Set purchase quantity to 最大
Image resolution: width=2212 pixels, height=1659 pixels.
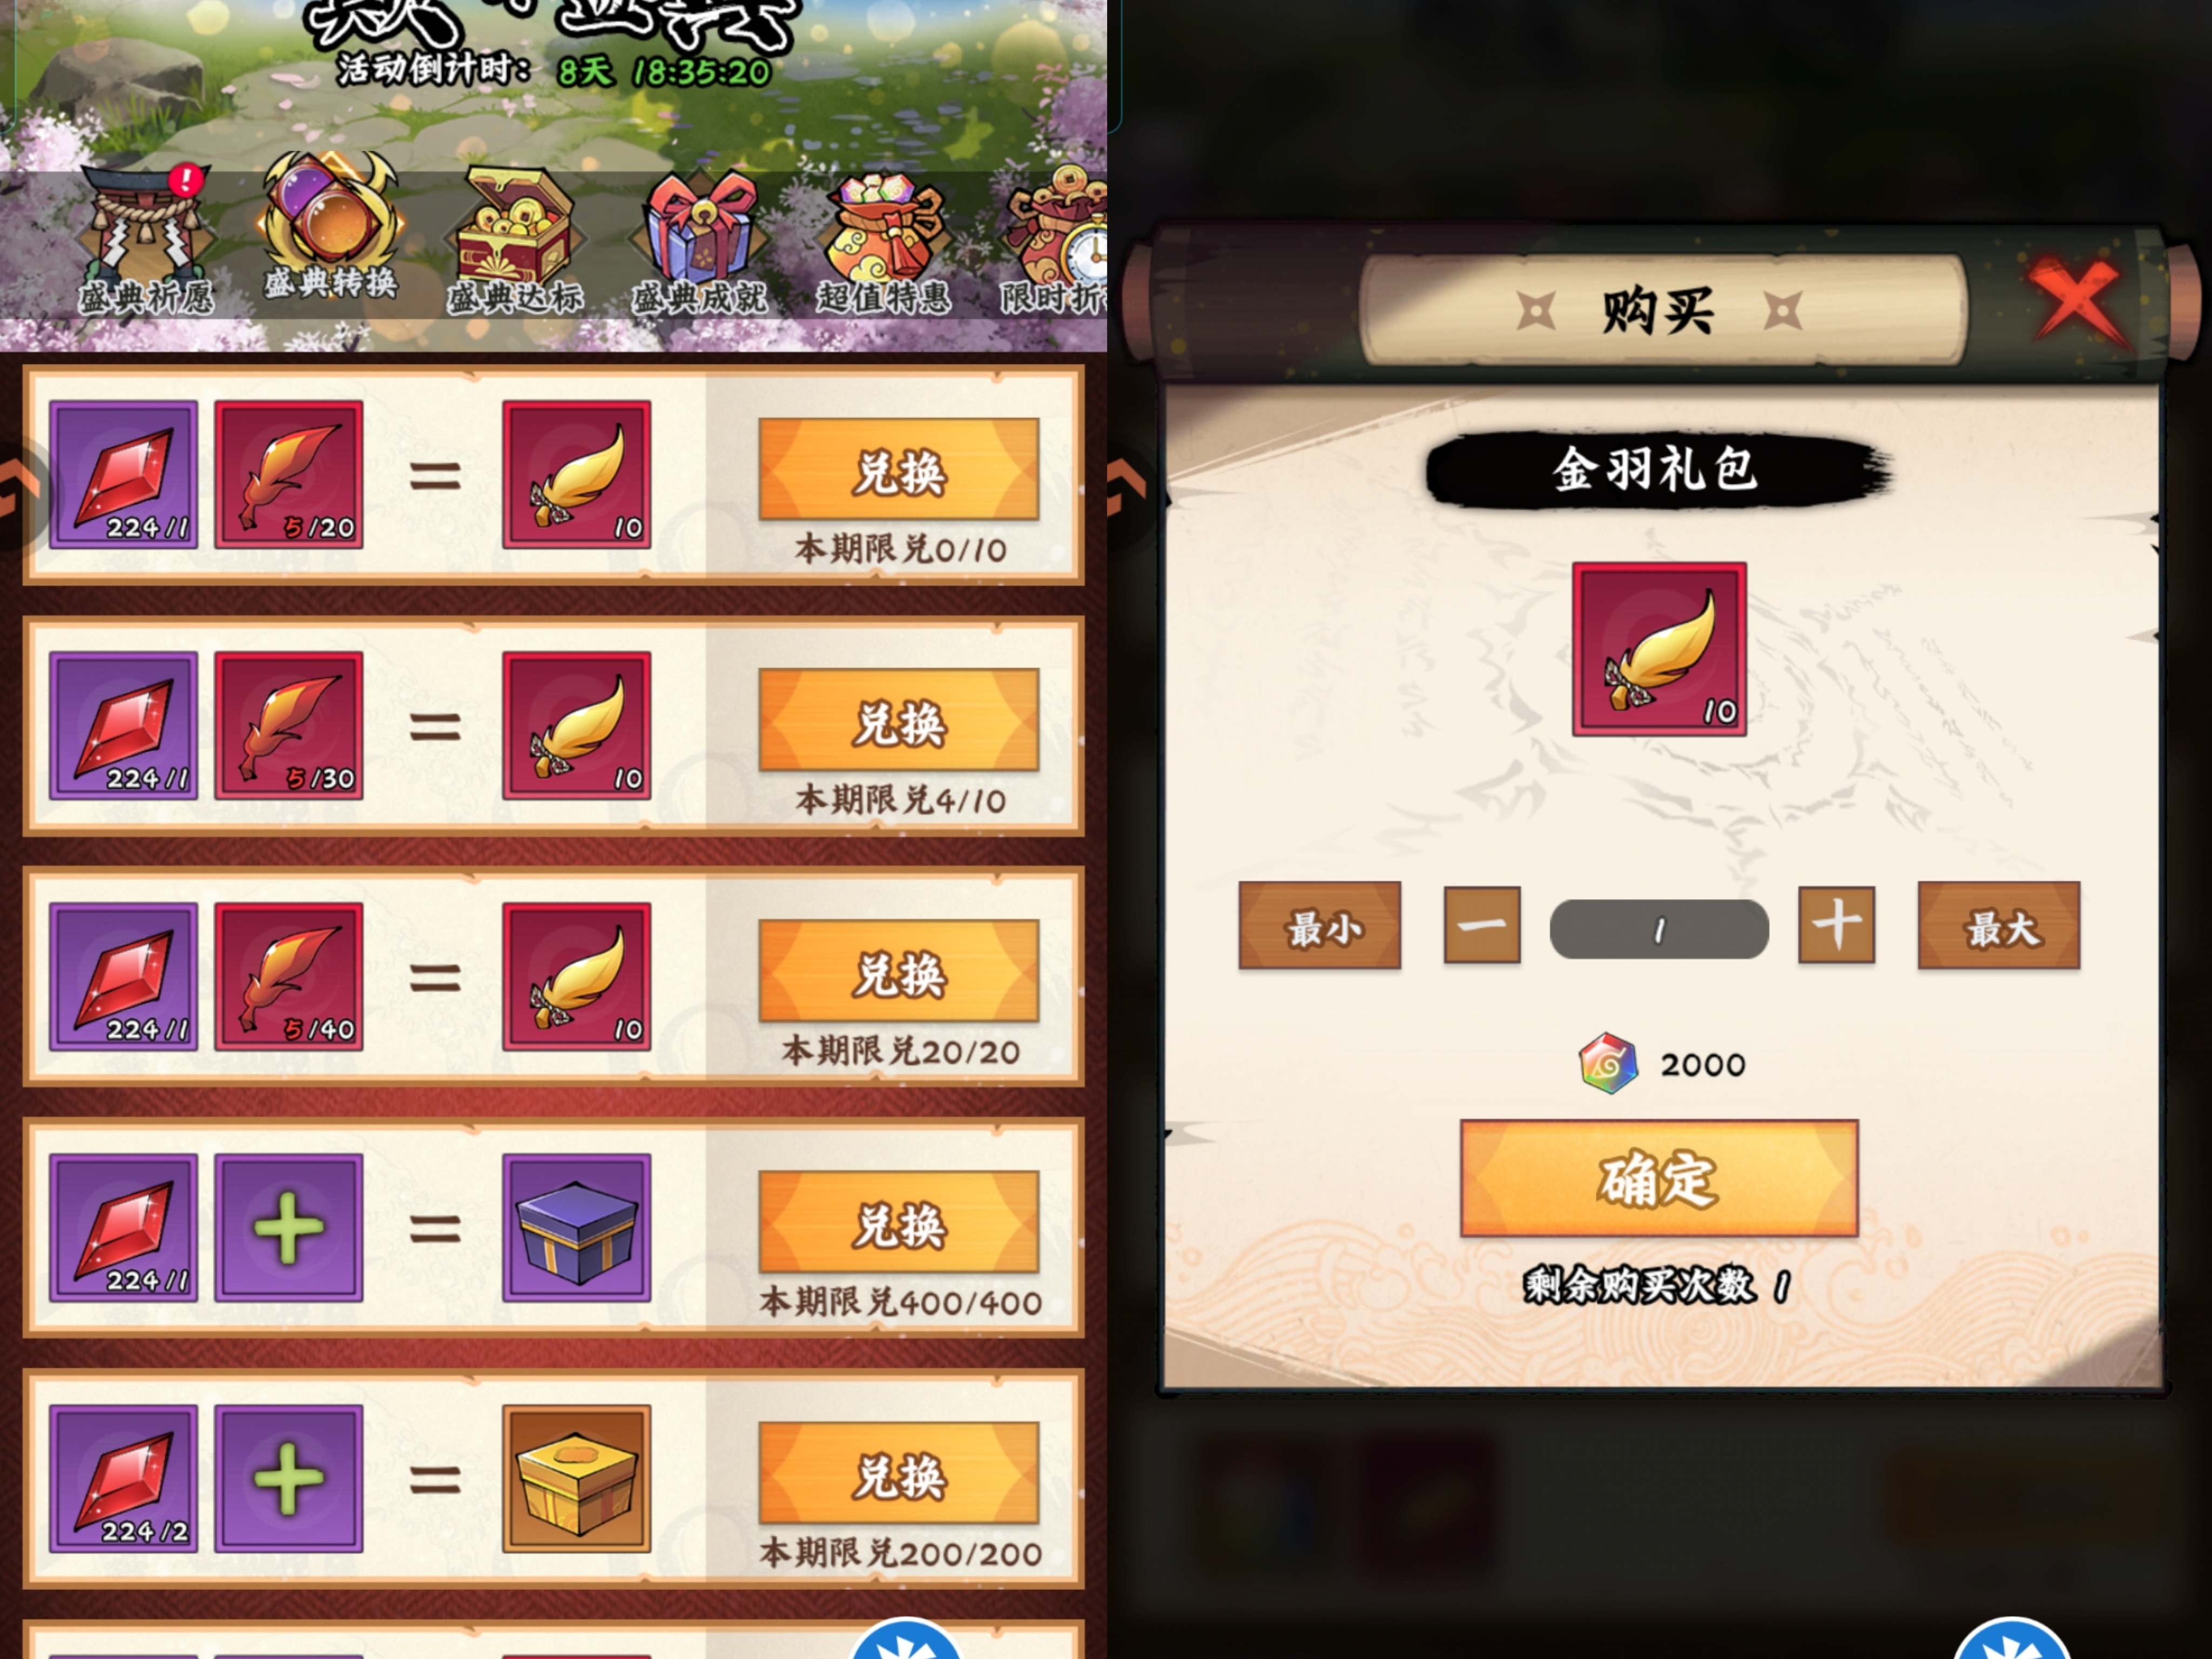point(1999,926)
